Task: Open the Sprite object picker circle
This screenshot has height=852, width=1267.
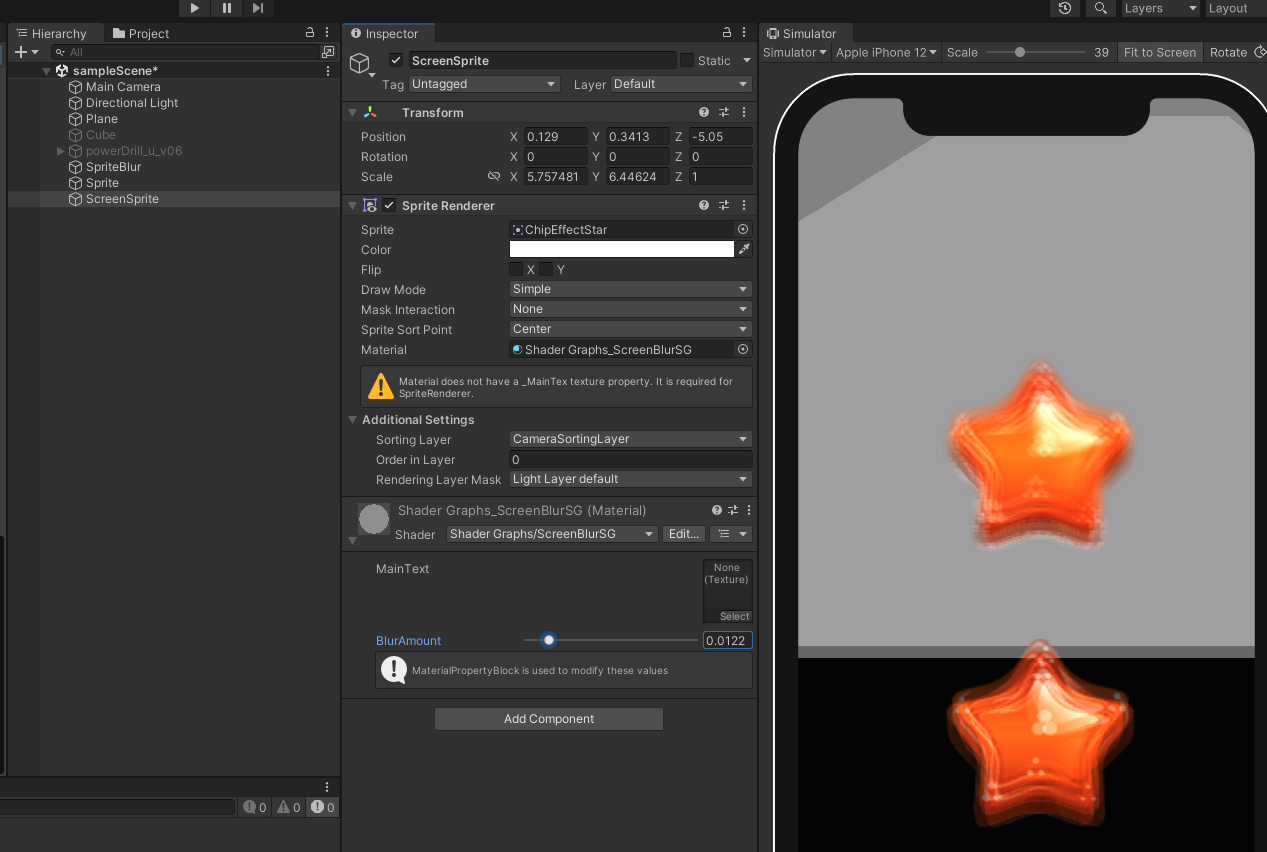Action: pyautogui.click(x=743, y=229)
